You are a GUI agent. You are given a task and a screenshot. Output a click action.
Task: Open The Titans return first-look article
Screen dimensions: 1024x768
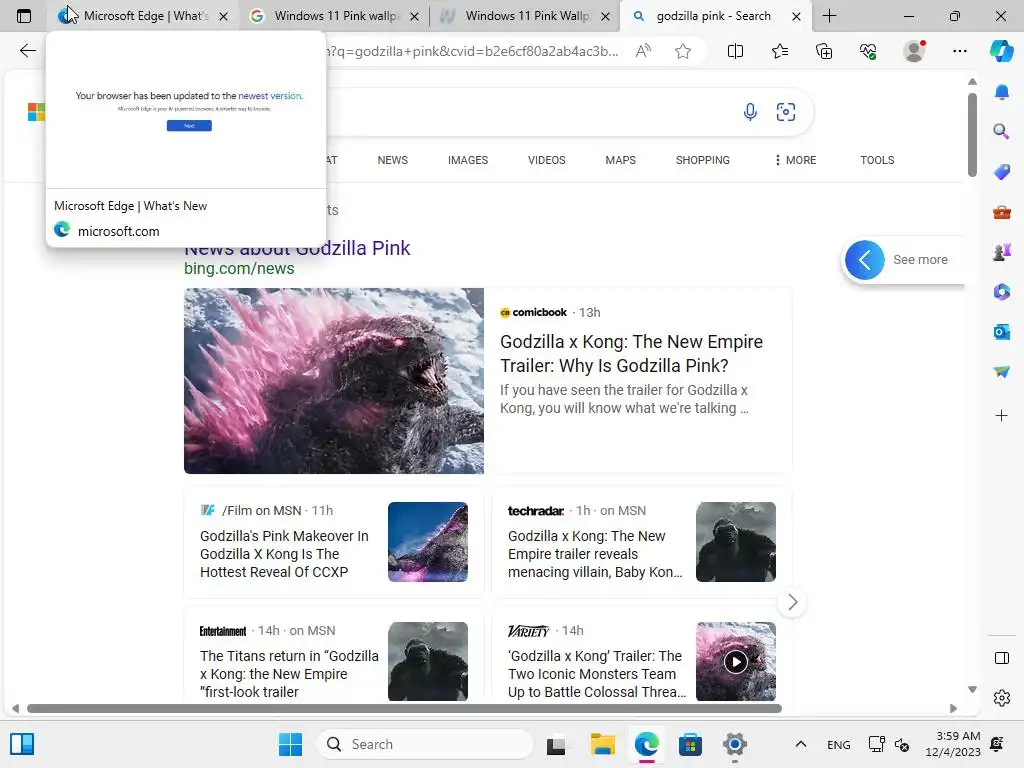tap(289, 673)
